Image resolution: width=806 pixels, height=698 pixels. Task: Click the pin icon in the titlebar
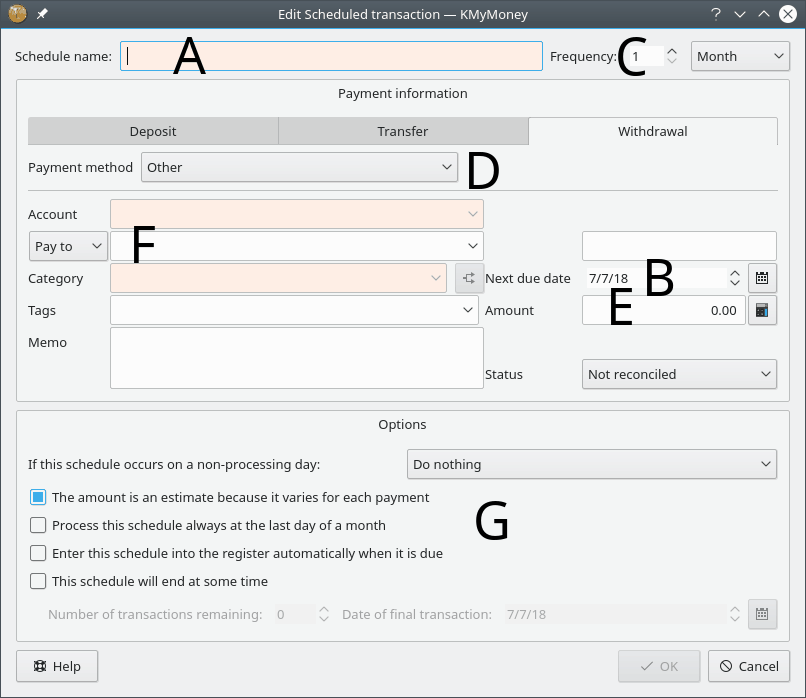click(40, 14)
